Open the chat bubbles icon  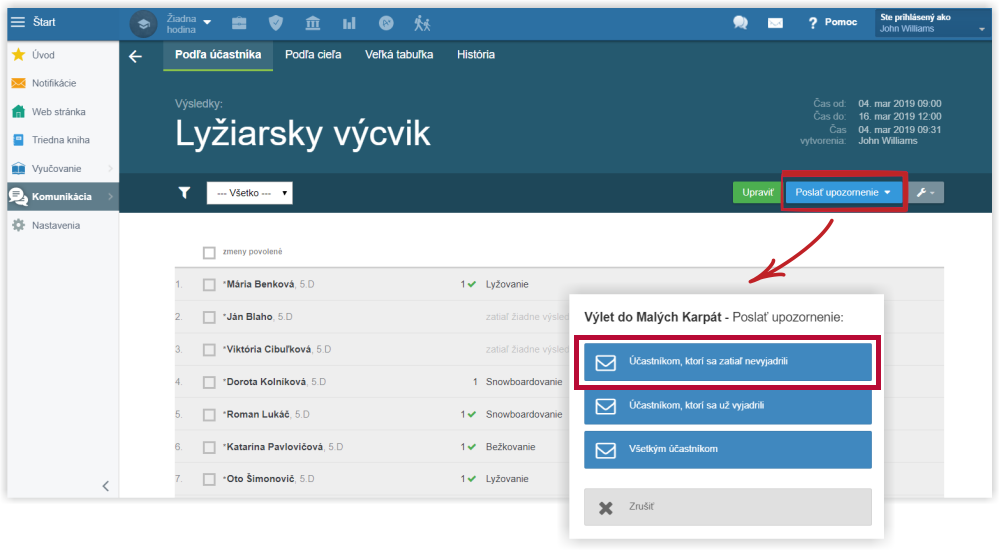click(x=740, y=23)
